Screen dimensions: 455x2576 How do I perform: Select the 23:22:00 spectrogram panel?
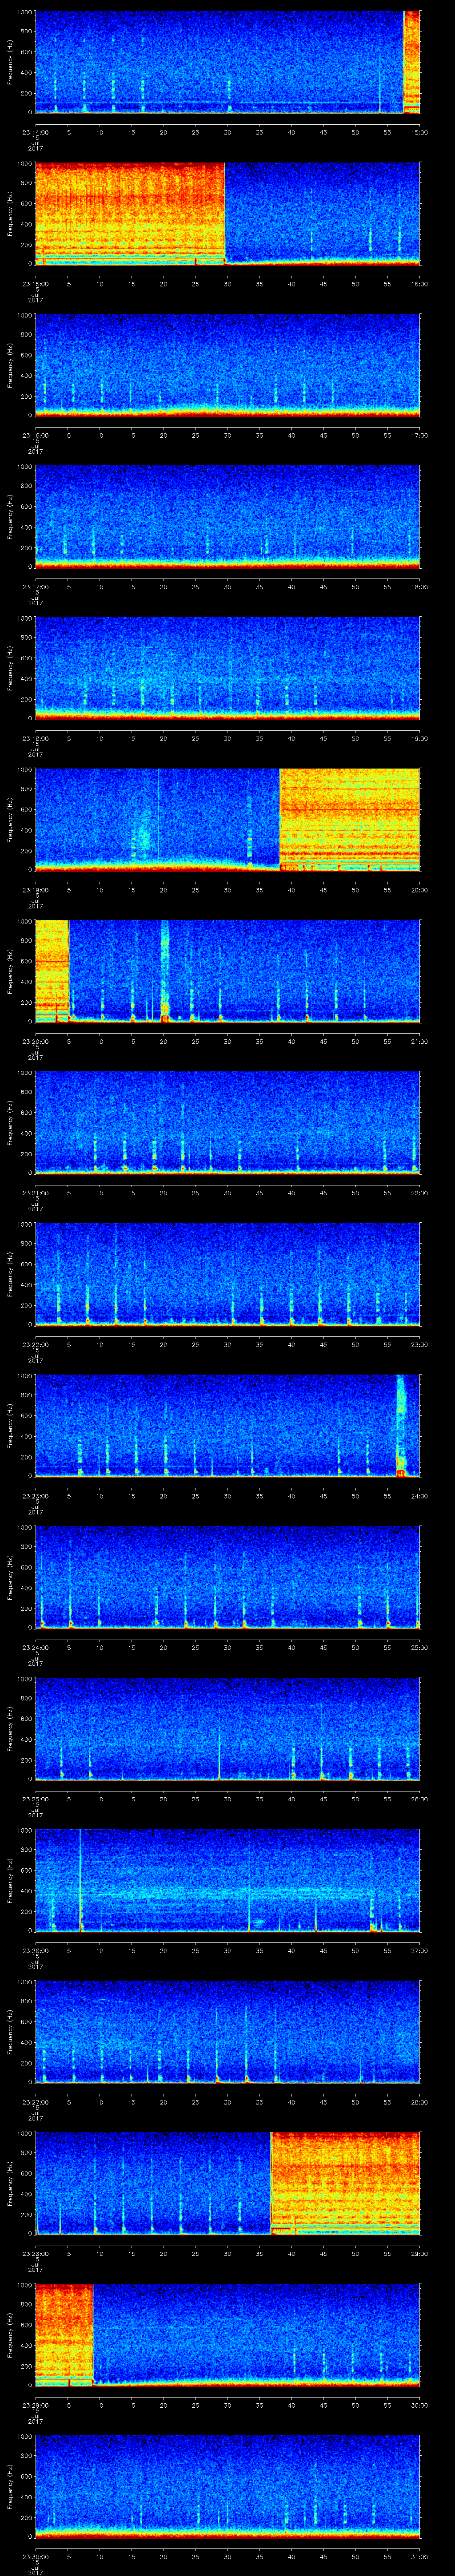[227, 1273]
